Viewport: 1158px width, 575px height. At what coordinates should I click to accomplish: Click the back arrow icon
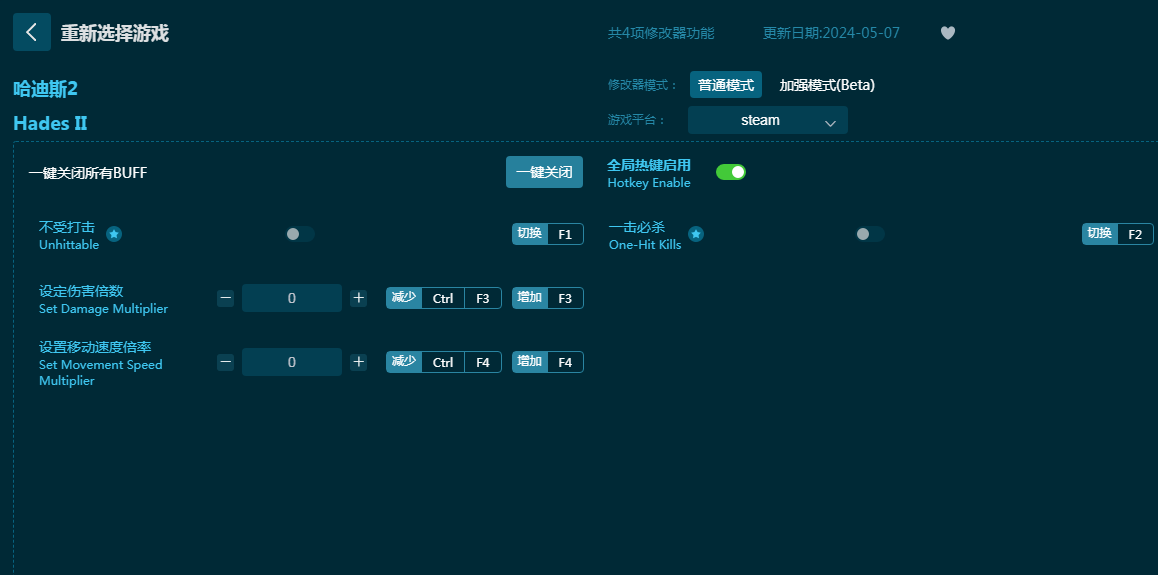pyautogui.click(x=32, y=32)
